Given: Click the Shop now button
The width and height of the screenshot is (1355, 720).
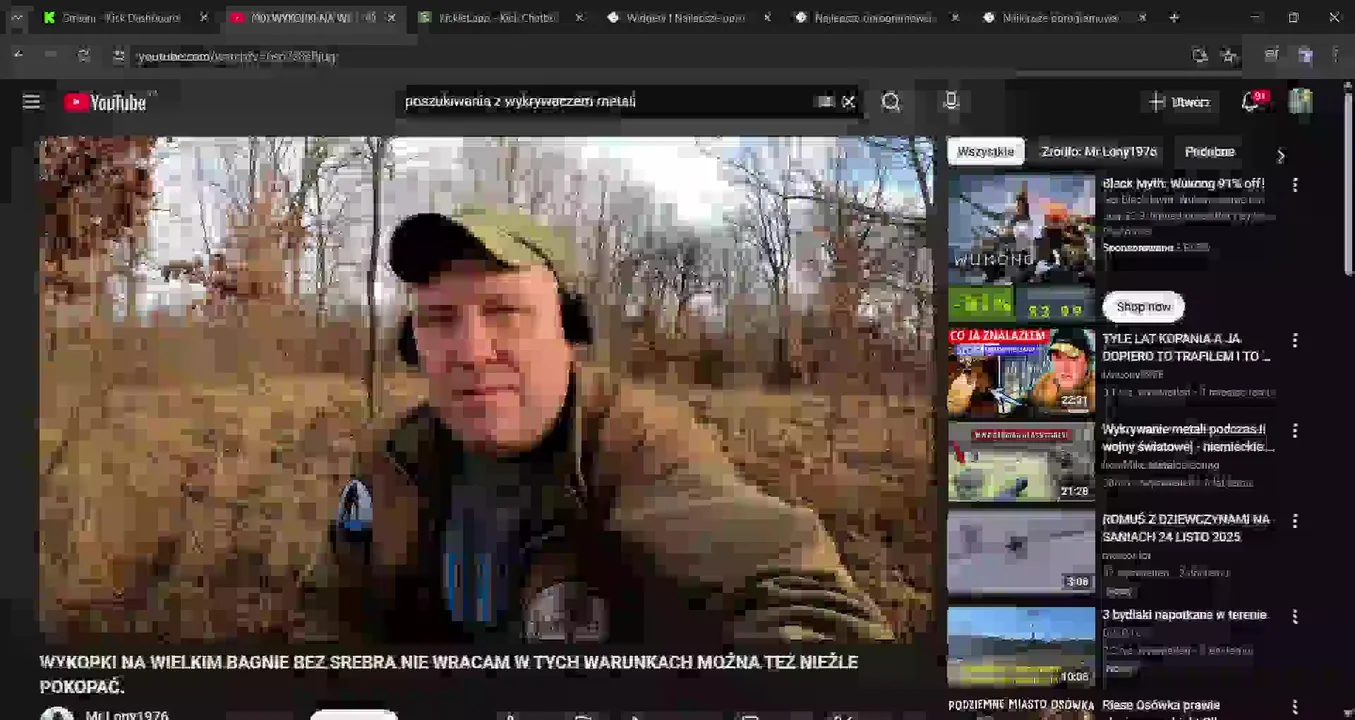Looking at the screenshot, I should tap(1143, 307).
